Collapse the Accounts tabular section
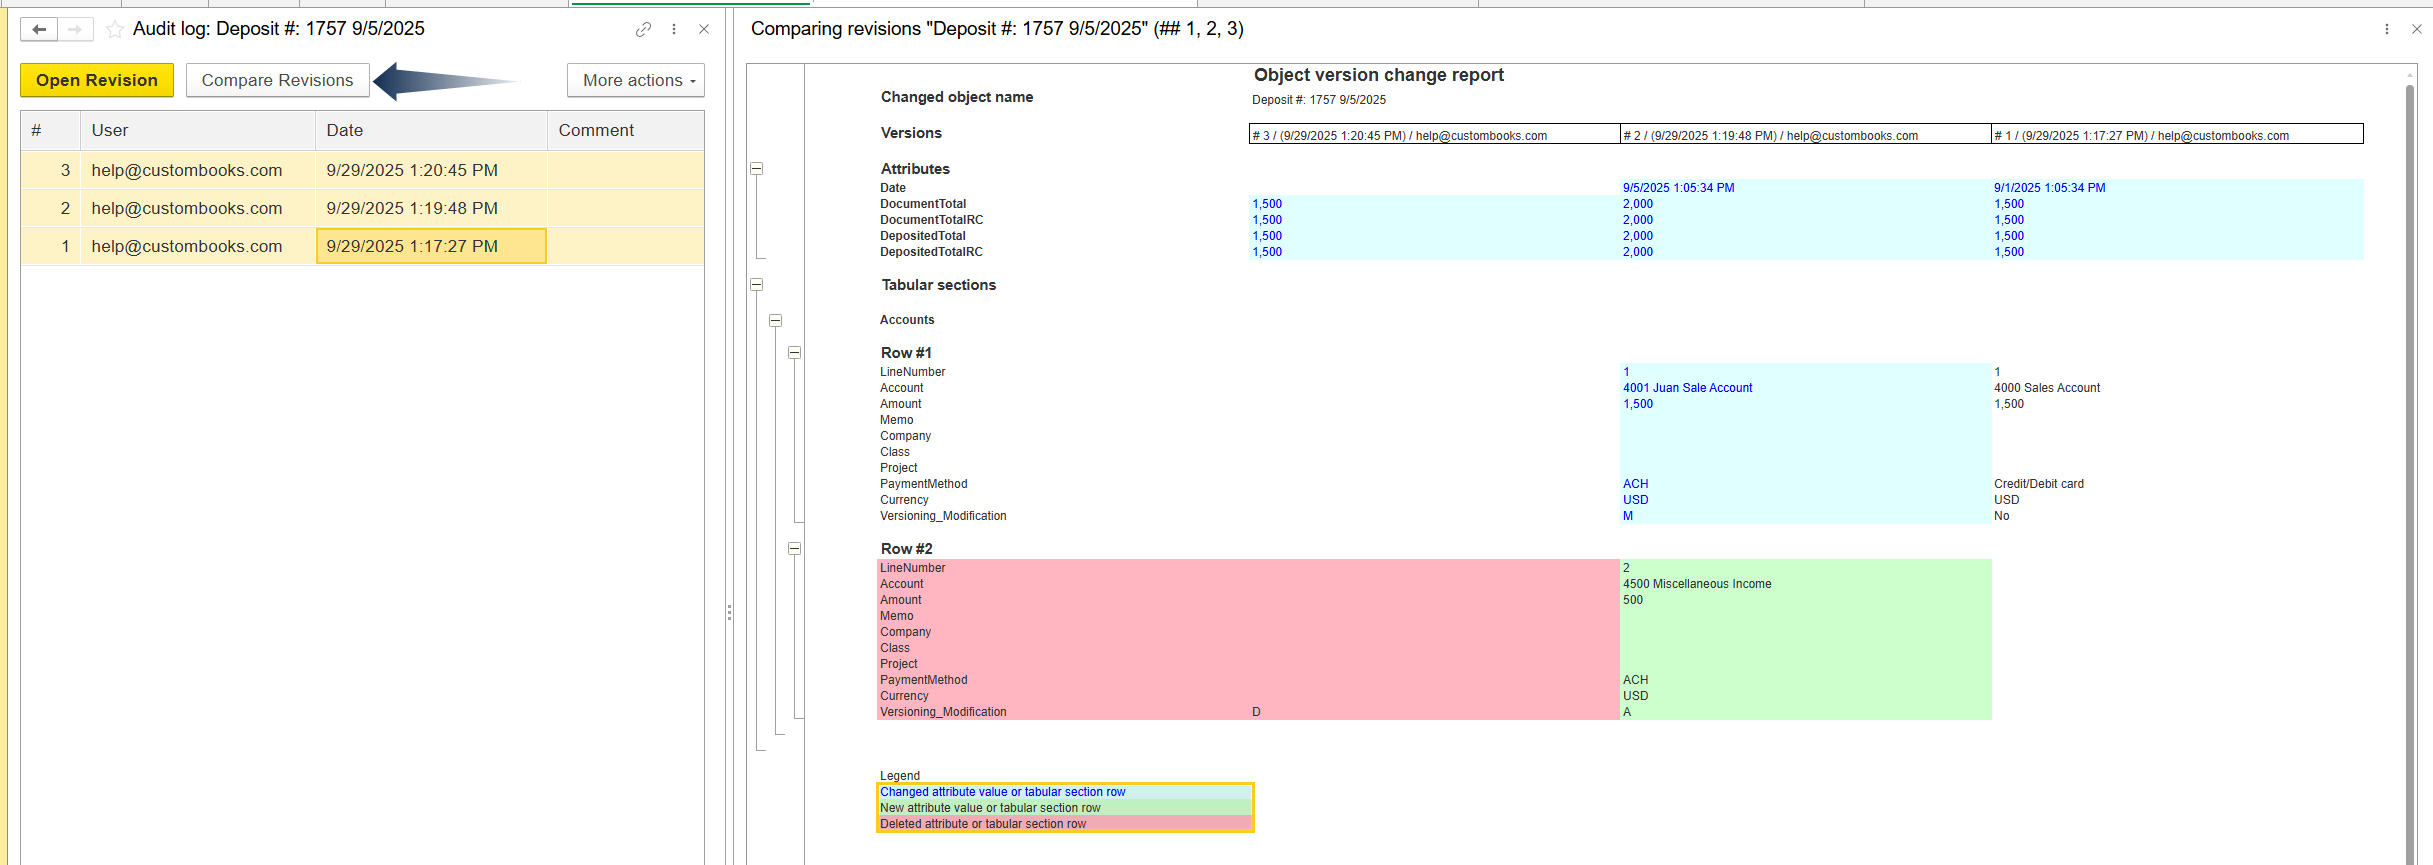 click(775, 321)
